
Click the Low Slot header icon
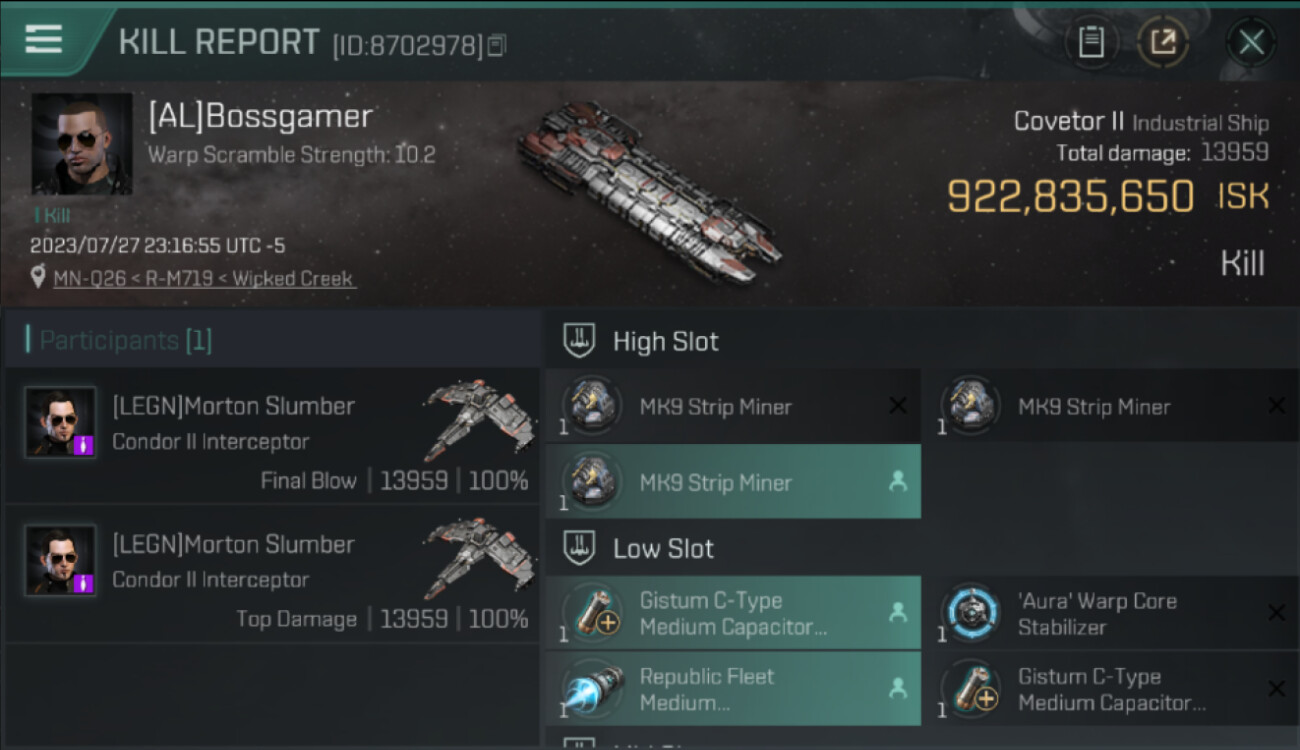click(581, 547)
